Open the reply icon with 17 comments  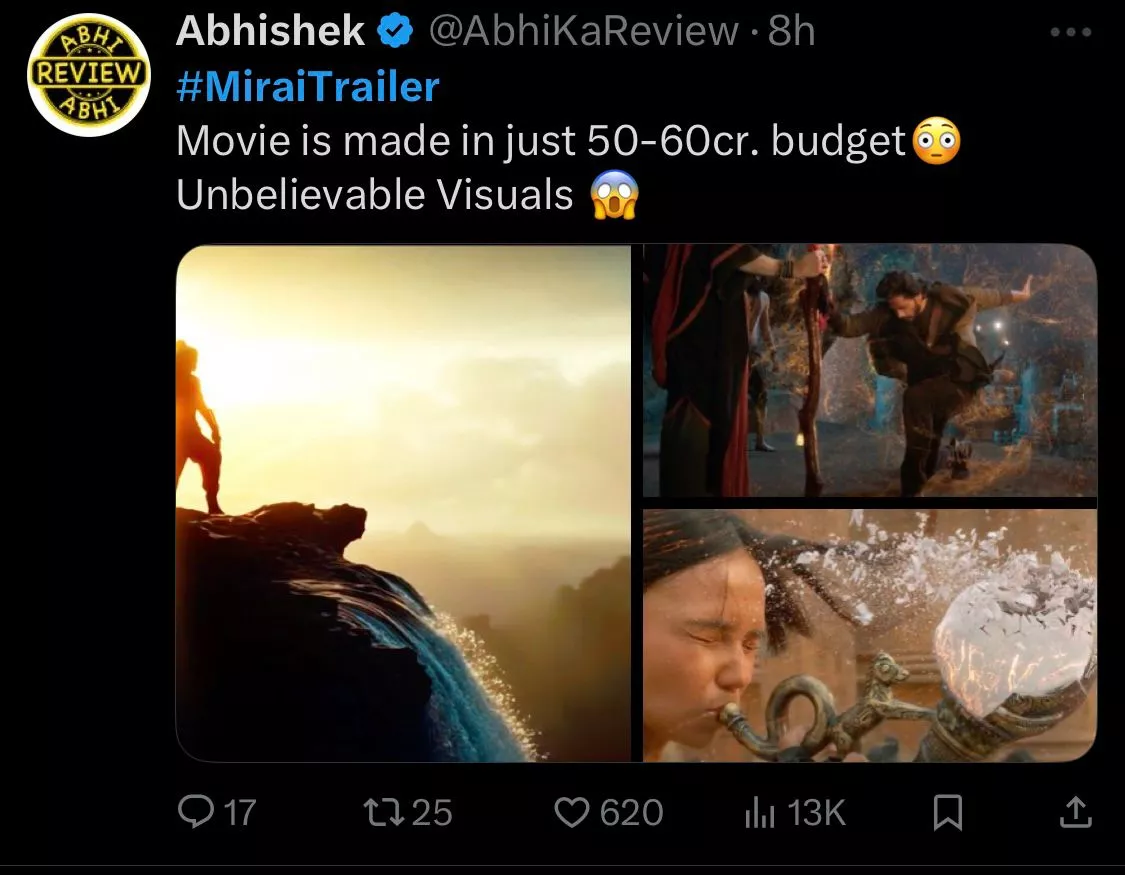tap(190, 812)
